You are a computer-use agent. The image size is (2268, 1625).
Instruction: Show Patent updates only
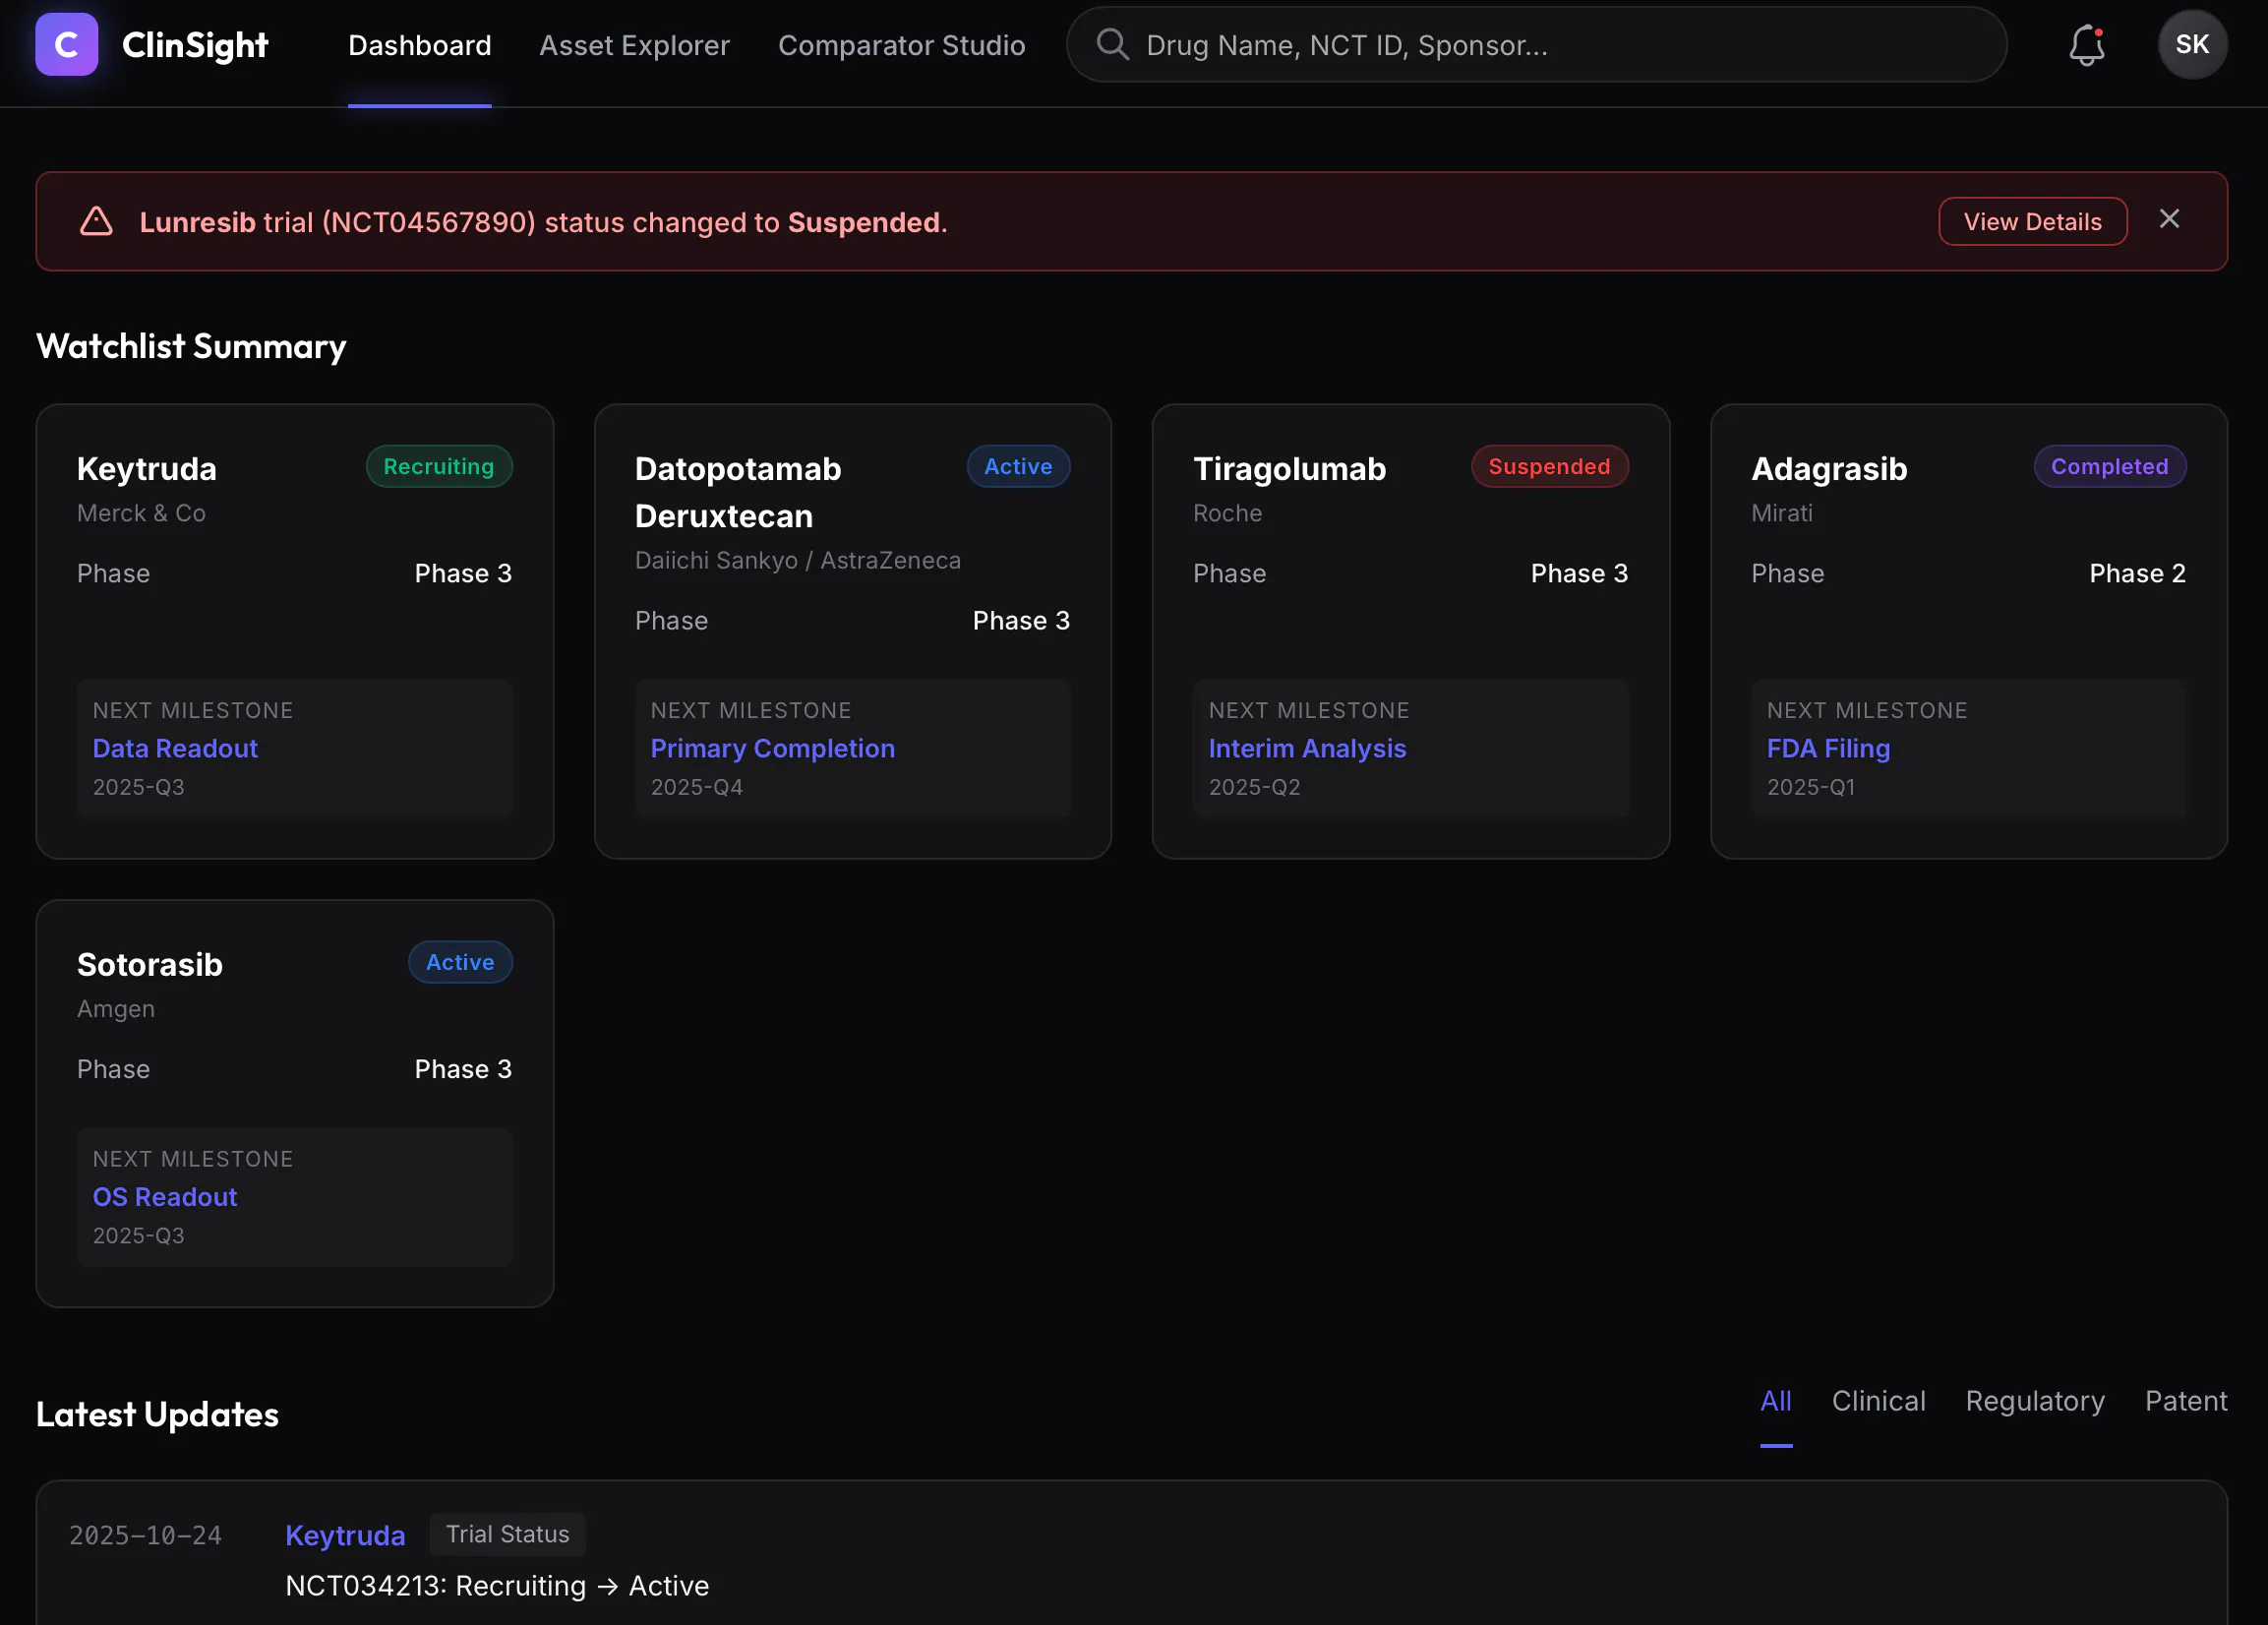2185,1400
